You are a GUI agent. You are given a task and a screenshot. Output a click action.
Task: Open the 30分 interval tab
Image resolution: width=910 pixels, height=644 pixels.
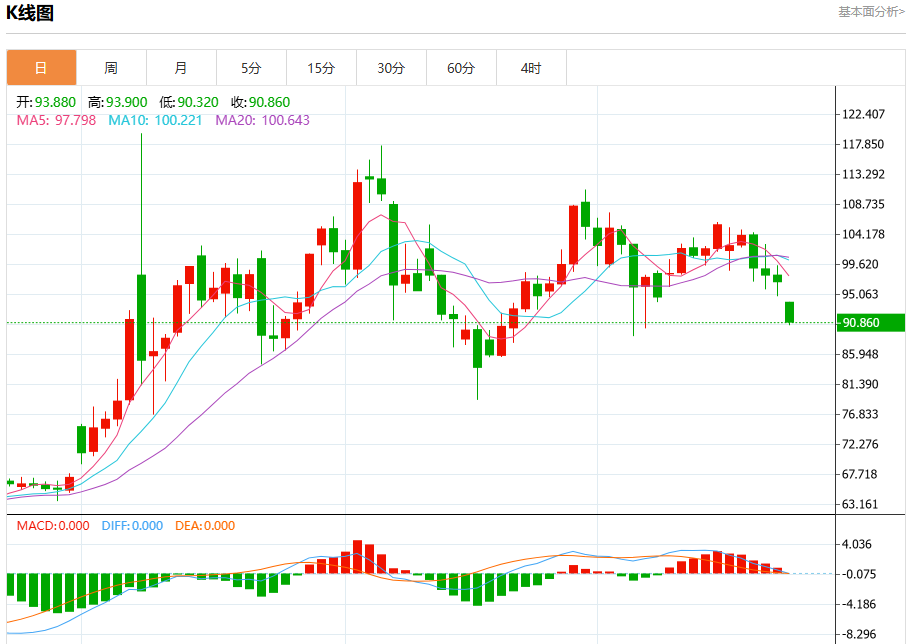point(391,68)
